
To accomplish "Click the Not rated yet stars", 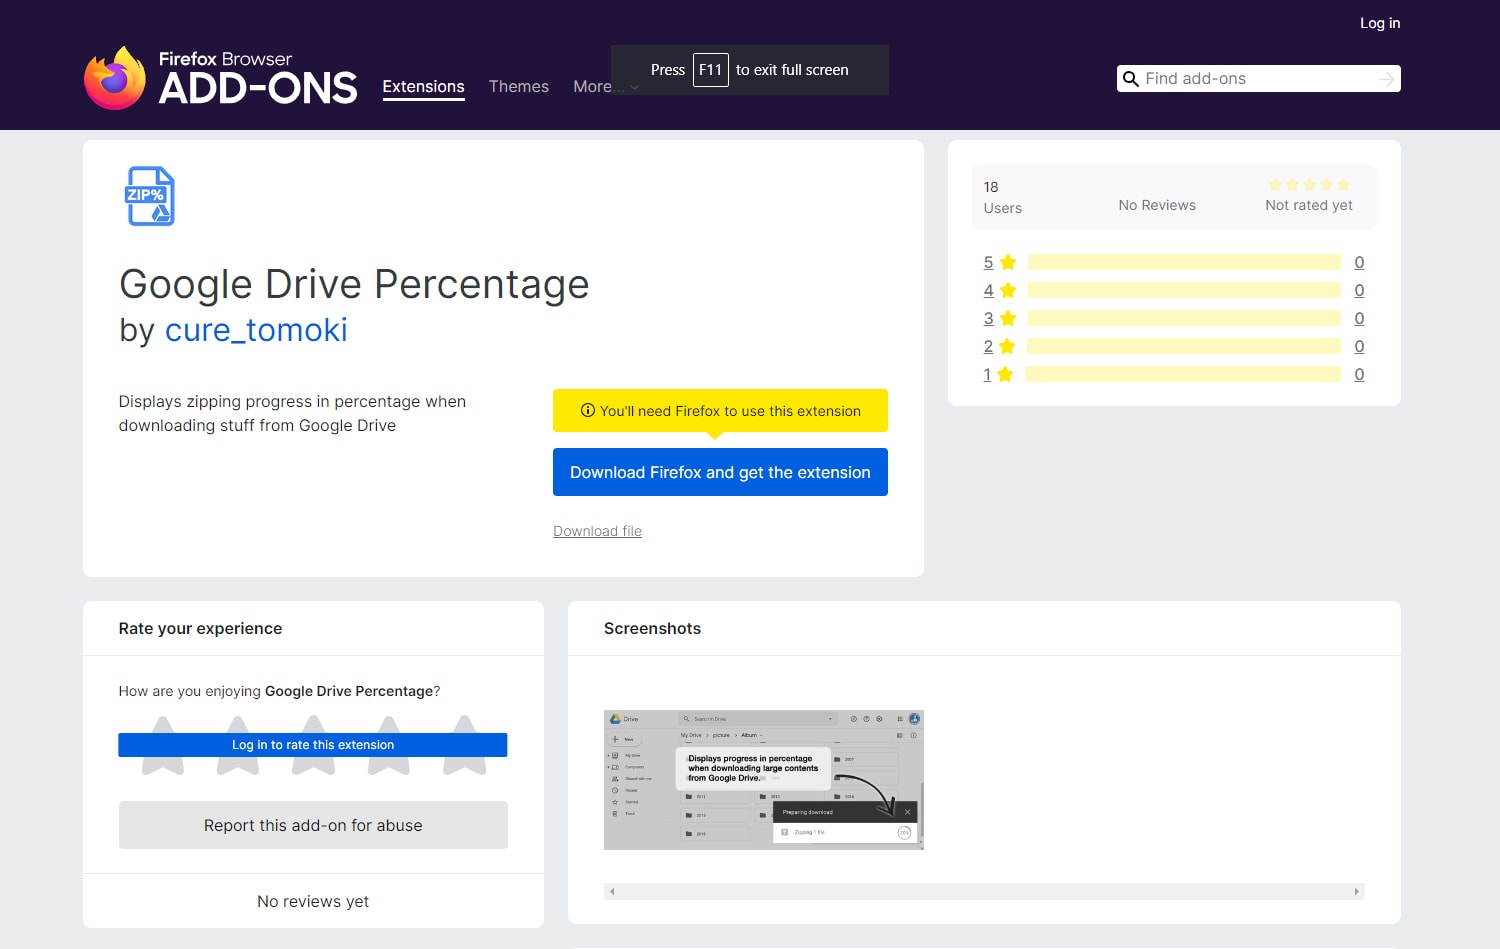I will [x=1309, y=185].
